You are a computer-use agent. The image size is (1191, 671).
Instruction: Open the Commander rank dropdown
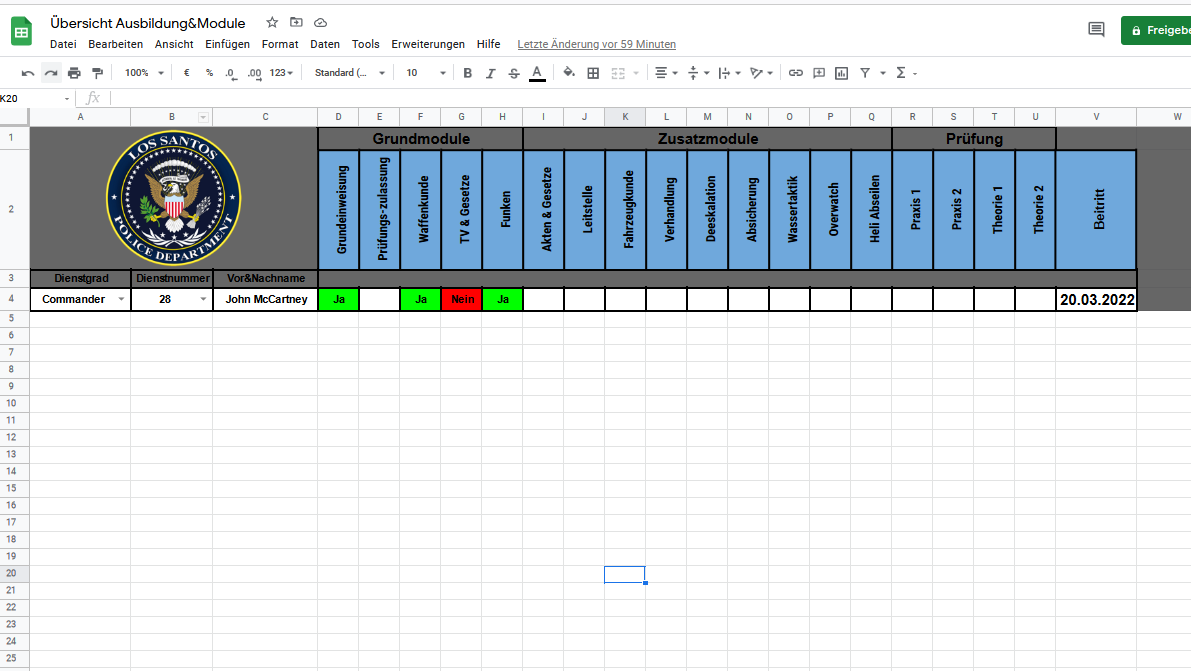(x=121, y=299)
